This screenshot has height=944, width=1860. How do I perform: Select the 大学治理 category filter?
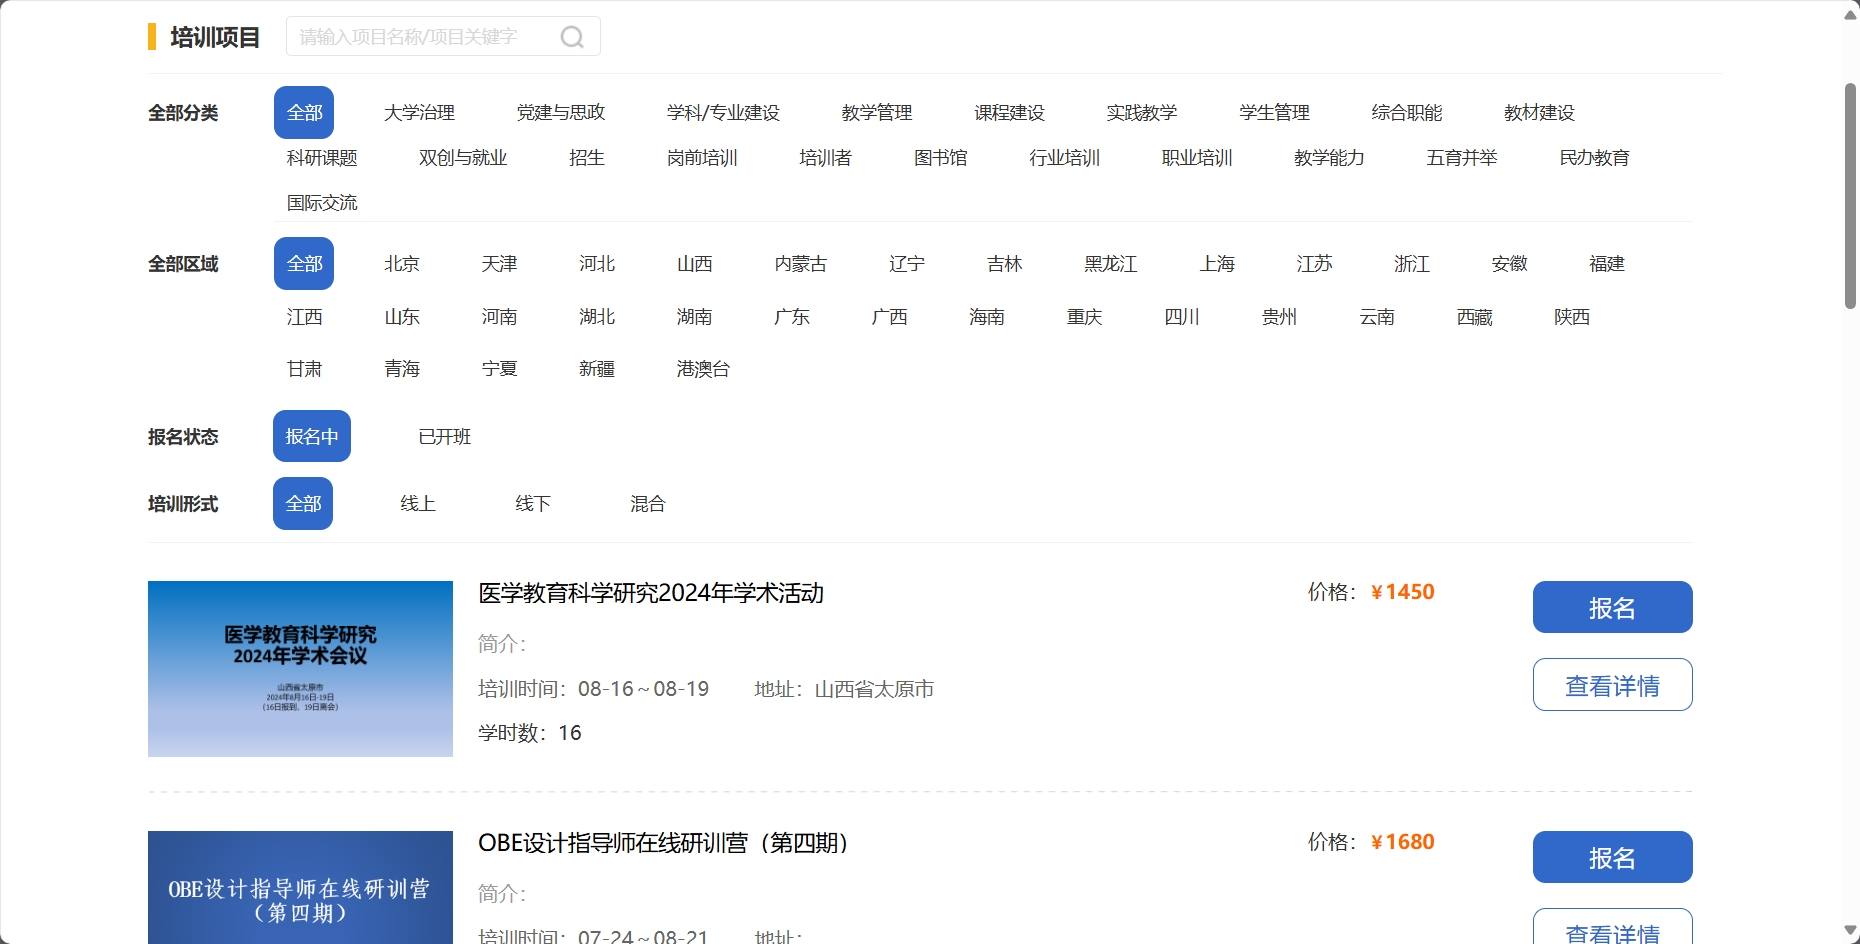click(x=419, y=113)
